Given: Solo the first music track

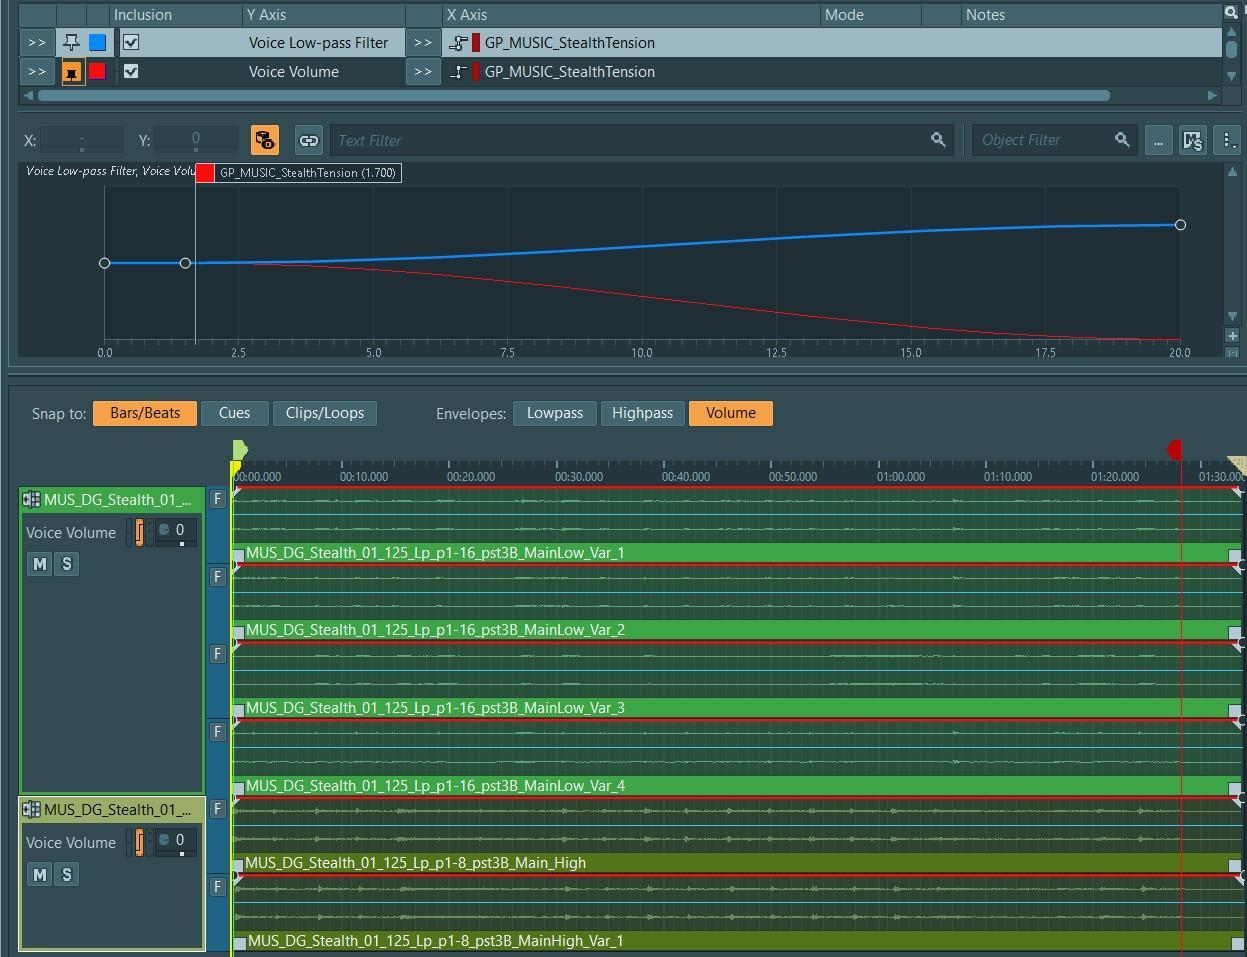Looking at the screenshot, I should point(67,564).
